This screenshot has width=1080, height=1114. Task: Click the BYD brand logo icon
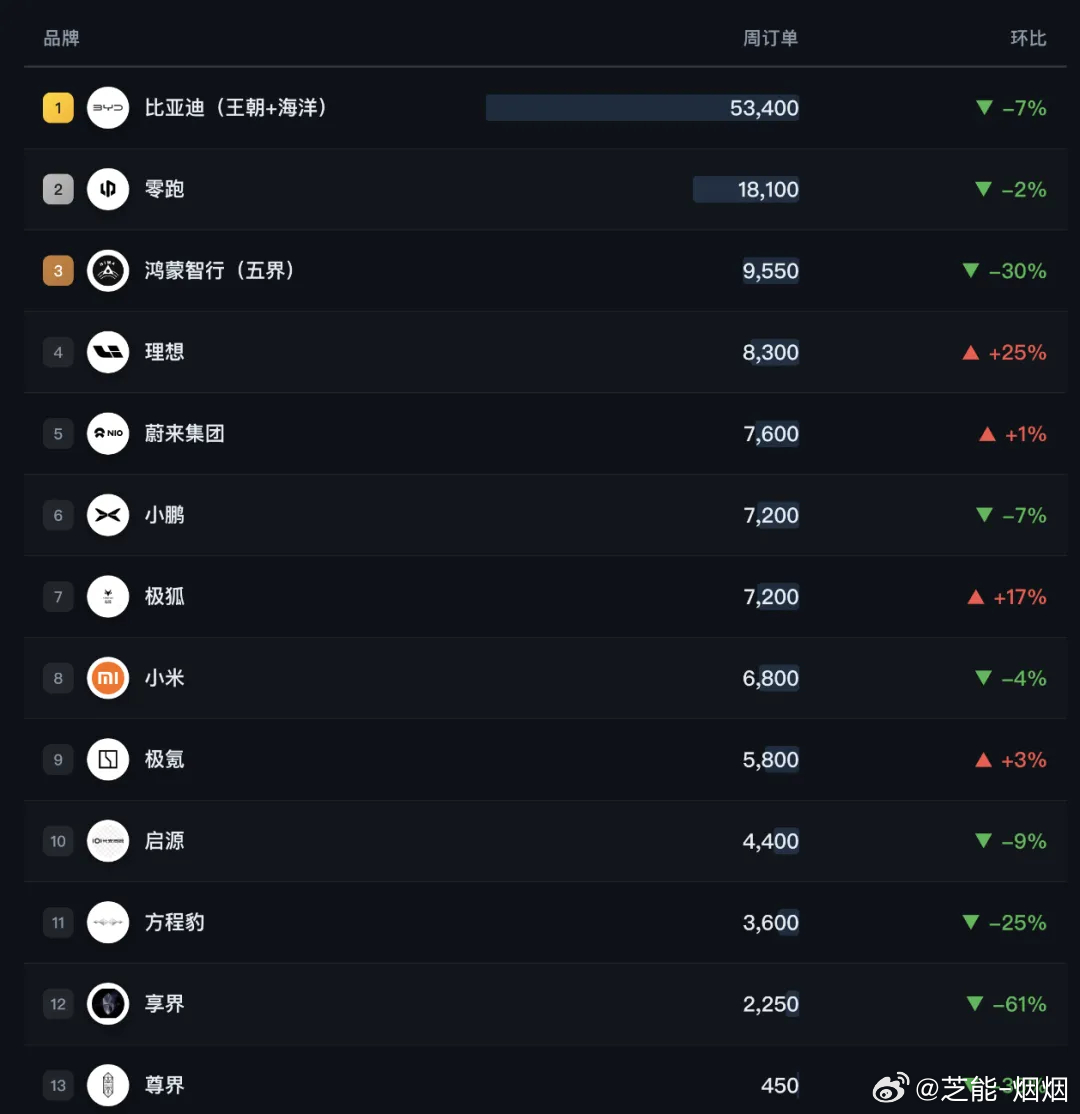108,108
